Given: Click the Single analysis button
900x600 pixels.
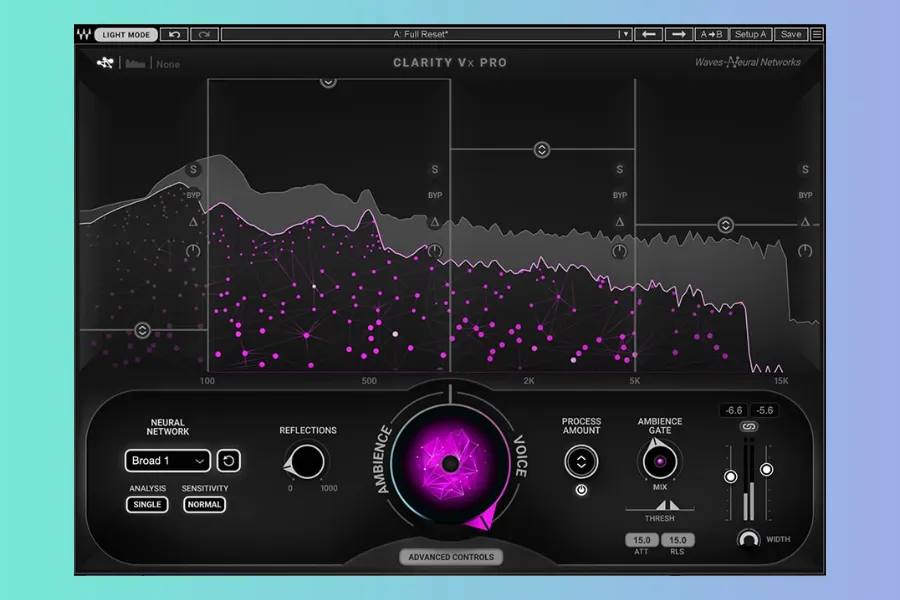Looking at the screenshot, I should point(147,505).
